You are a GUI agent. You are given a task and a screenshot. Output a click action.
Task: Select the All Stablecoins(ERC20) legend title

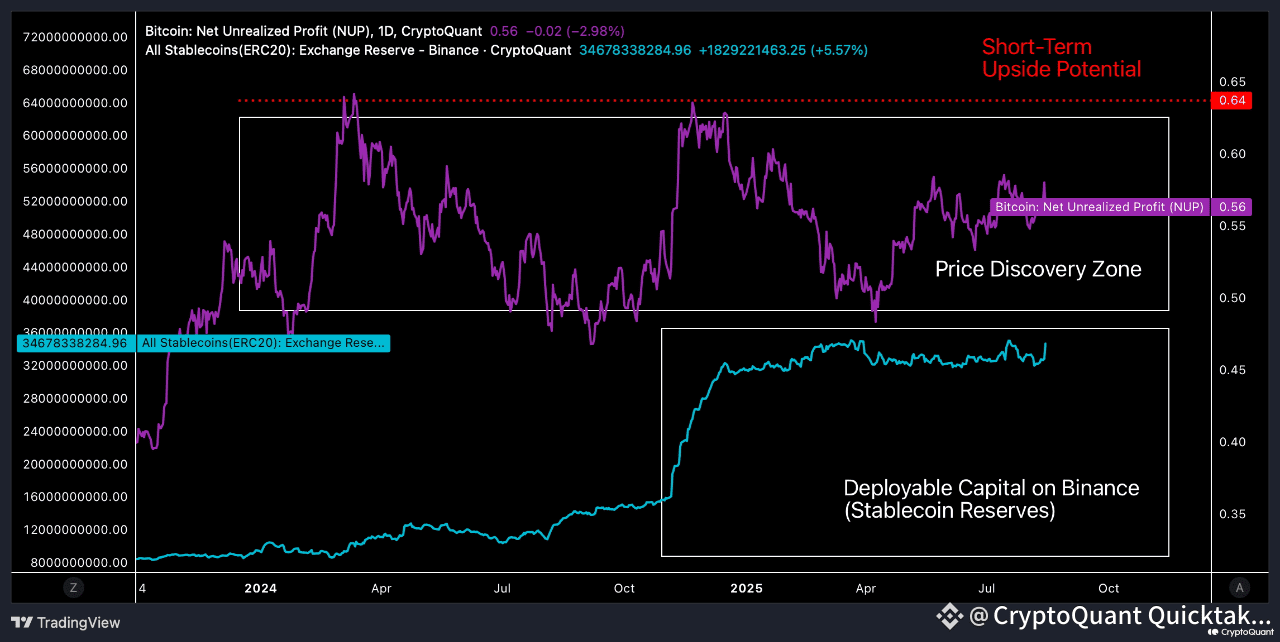coord(358,49)
